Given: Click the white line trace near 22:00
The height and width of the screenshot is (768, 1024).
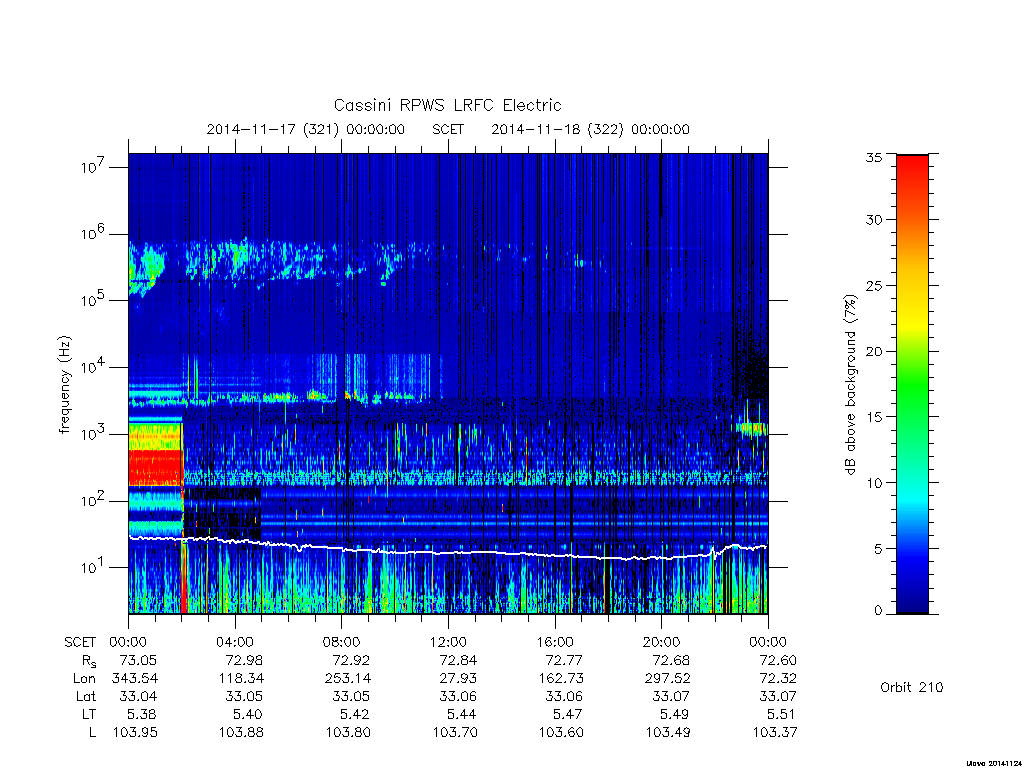Looking at the screenshot, I should pyautogui.click(x=714, y=554).
